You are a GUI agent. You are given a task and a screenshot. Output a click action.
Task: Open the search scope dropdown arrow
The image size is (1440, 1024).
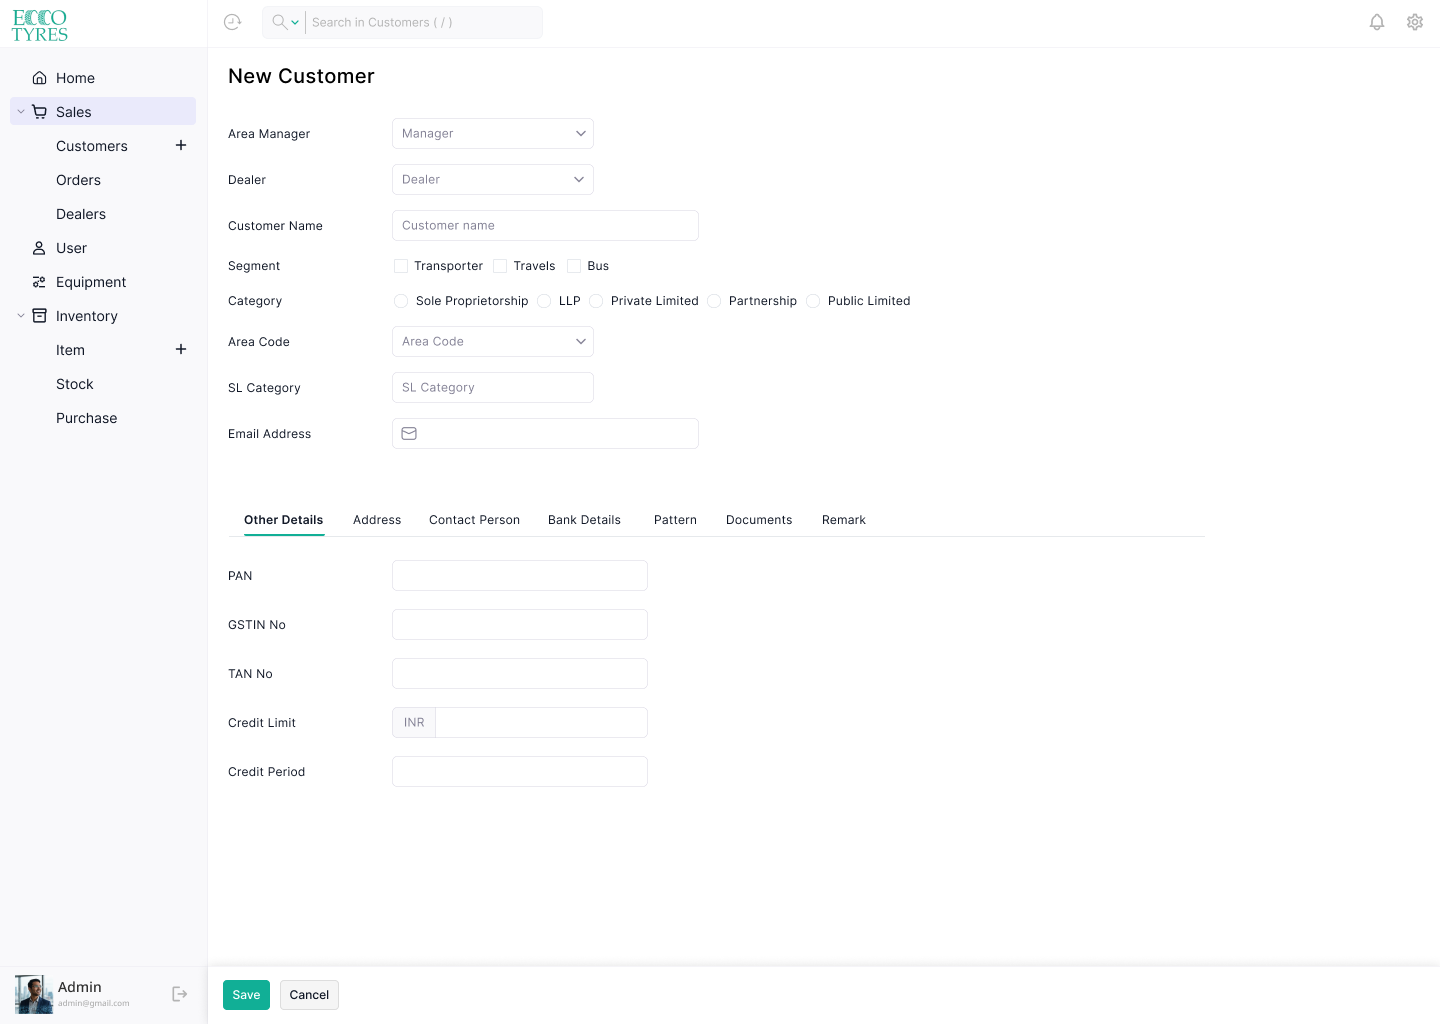click(x=295, y=22)
